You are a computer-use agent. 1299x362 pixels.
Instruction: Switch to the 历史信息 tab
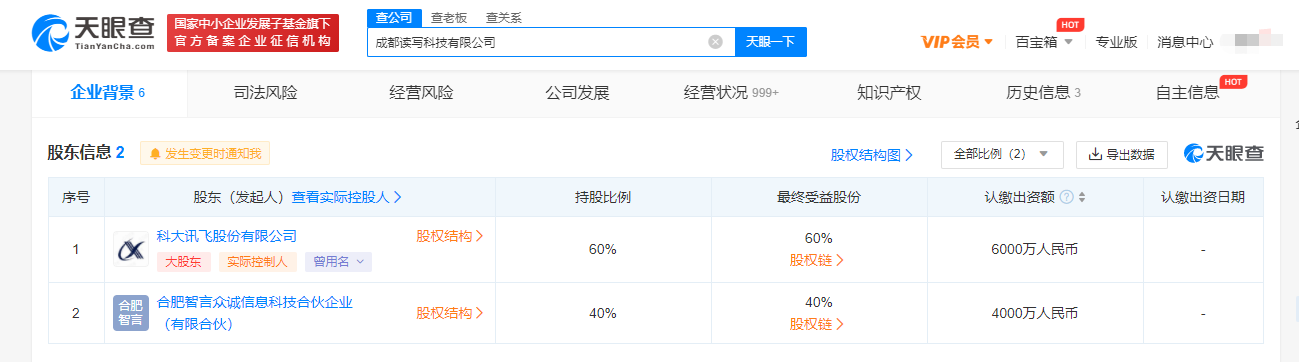point(1043,93)
